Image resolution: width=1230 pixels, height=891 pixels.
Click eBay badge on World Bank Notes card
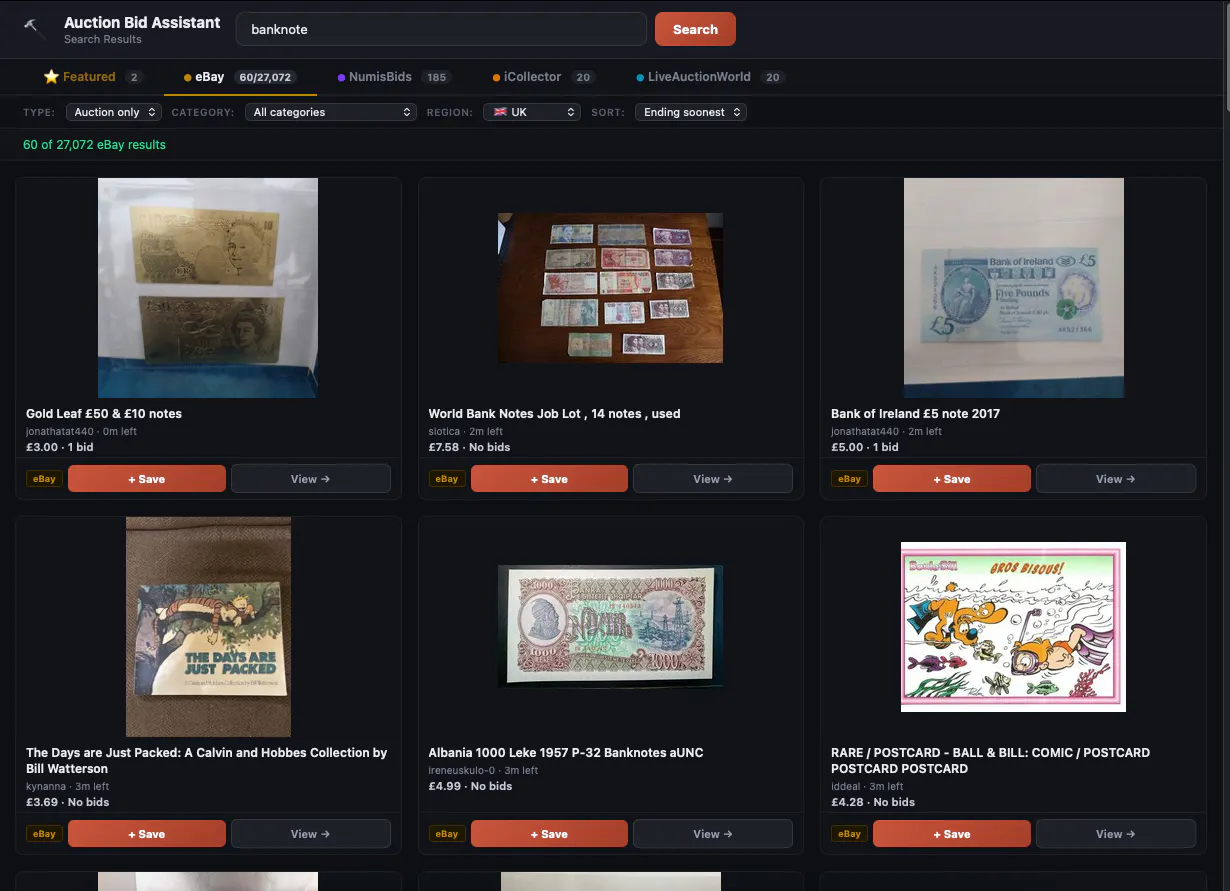[447, 479]
